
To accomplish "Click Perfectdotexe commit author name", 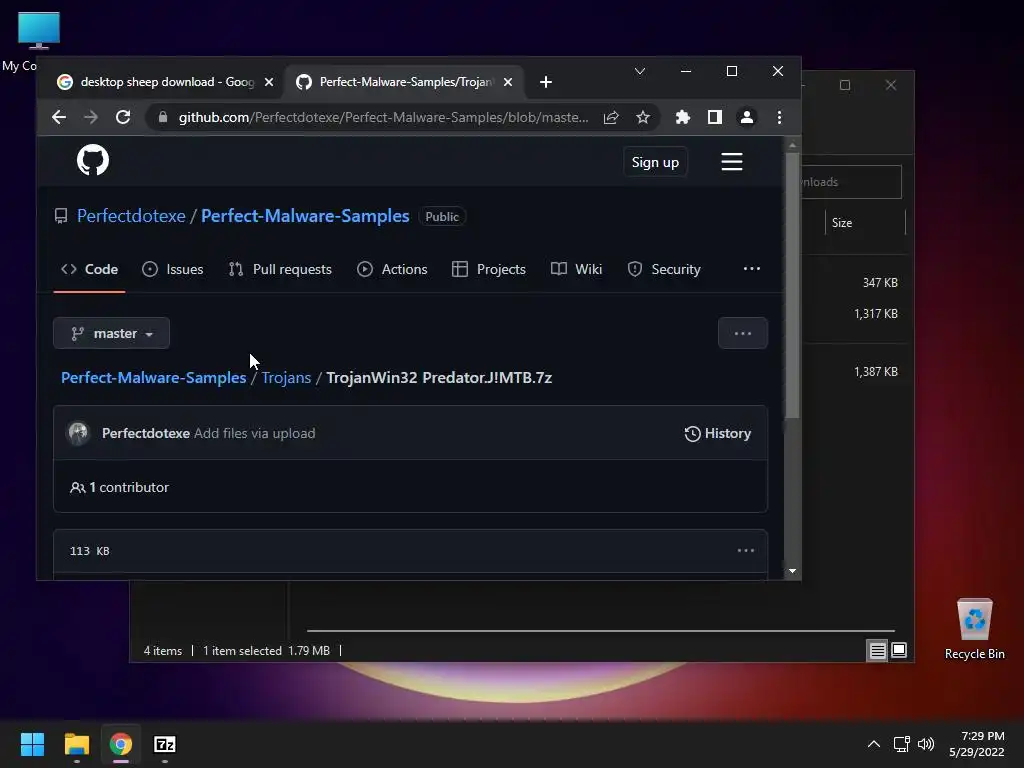I will [146, 433].
